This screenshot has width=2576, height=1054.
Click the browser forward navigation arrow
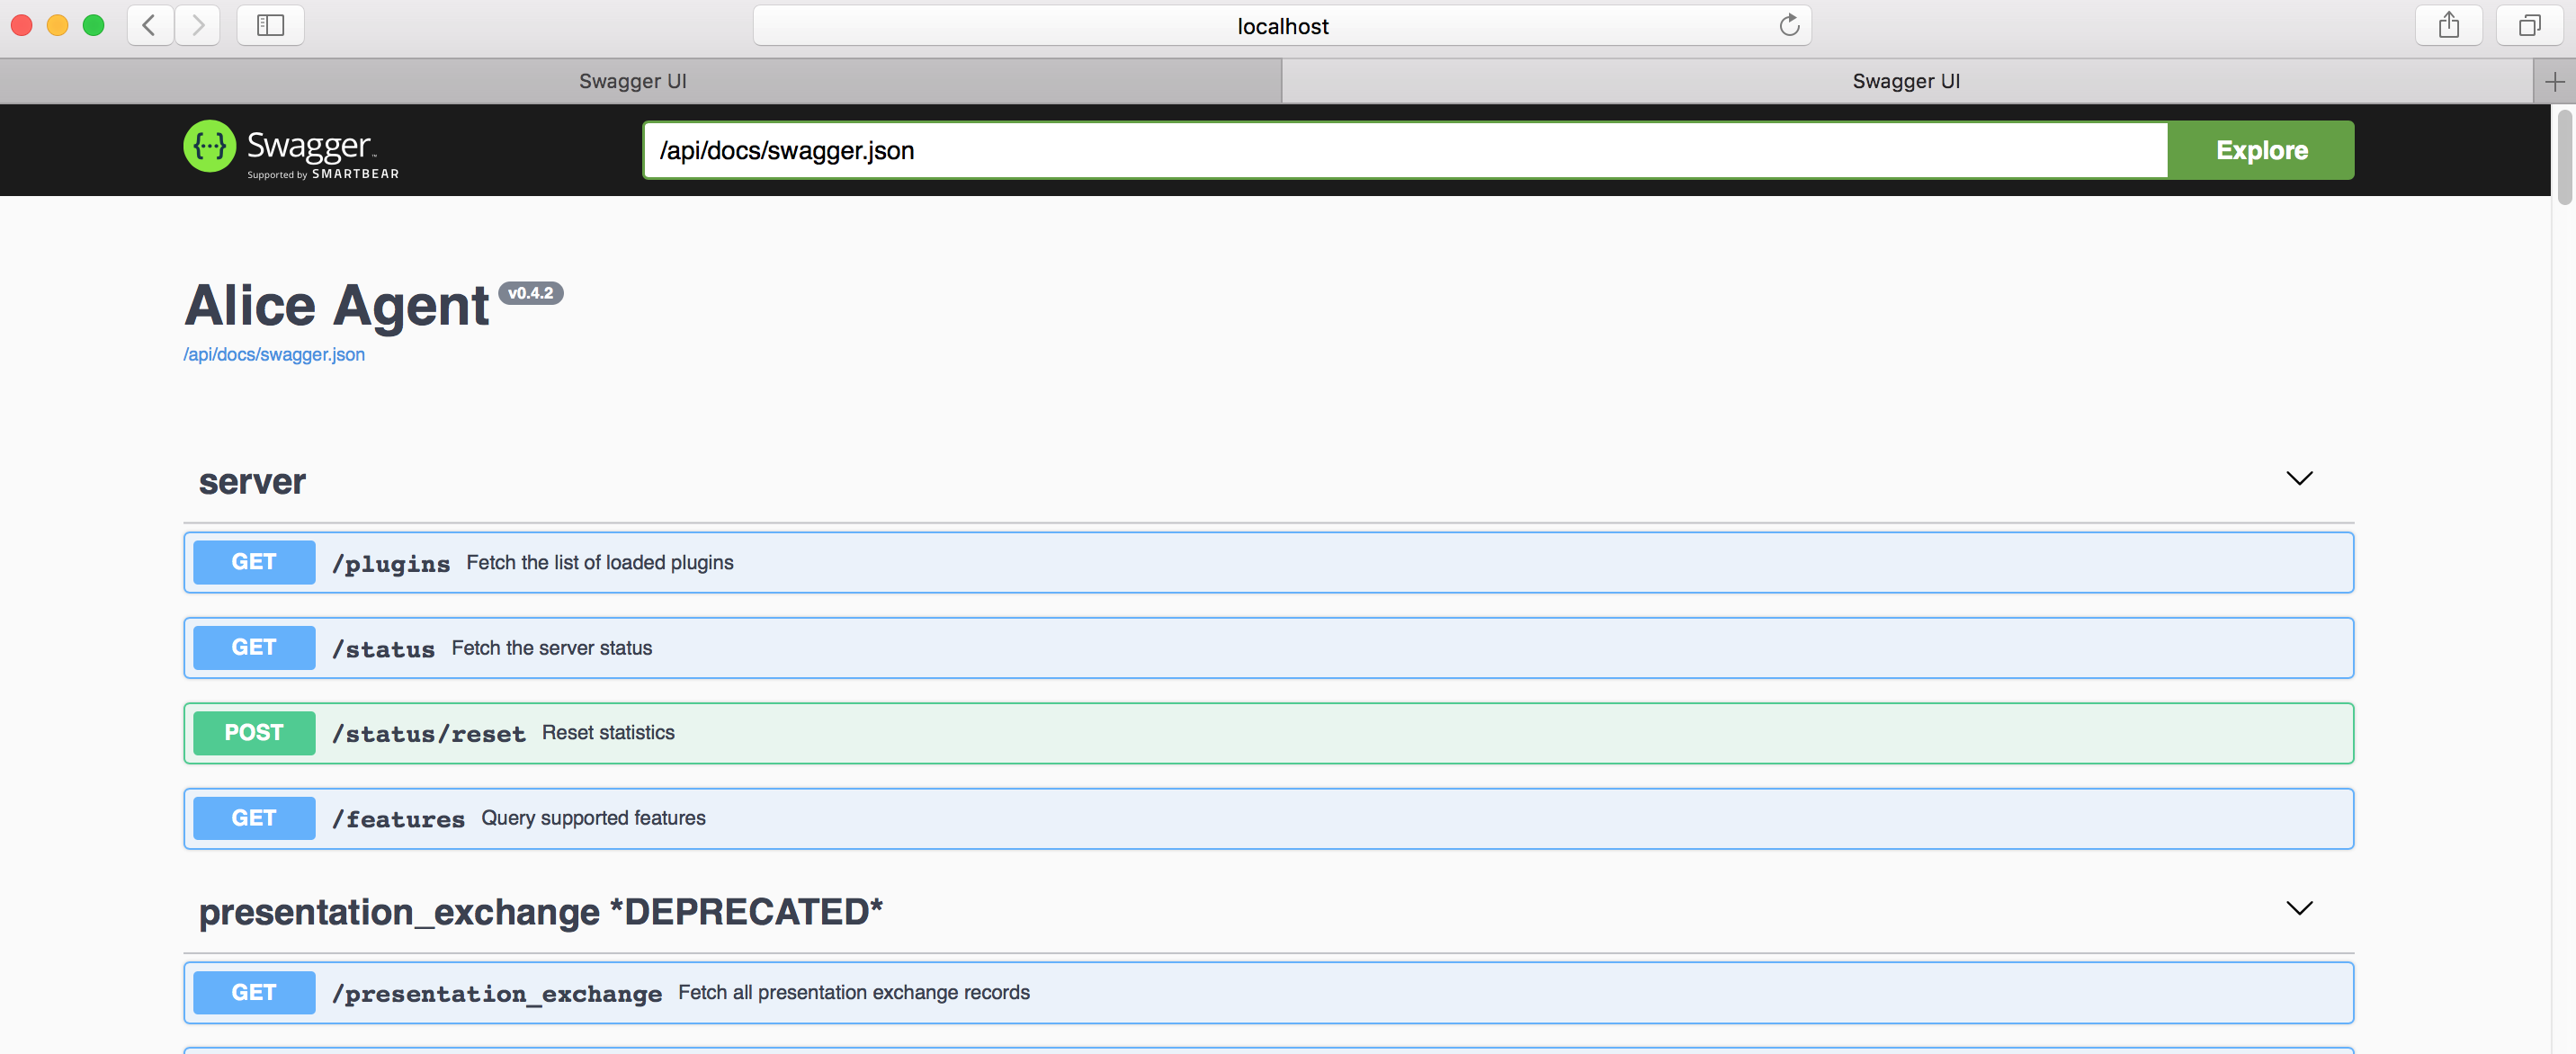197,25
